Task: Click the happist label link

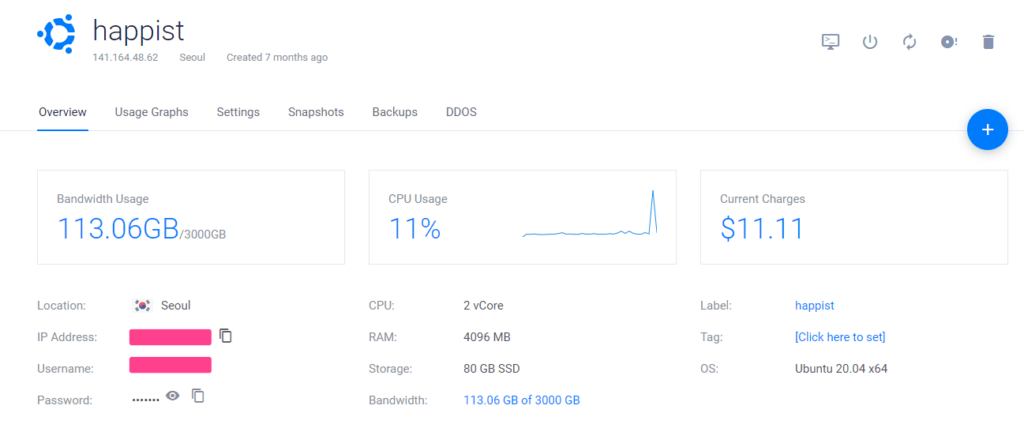Action: [814, 305]
